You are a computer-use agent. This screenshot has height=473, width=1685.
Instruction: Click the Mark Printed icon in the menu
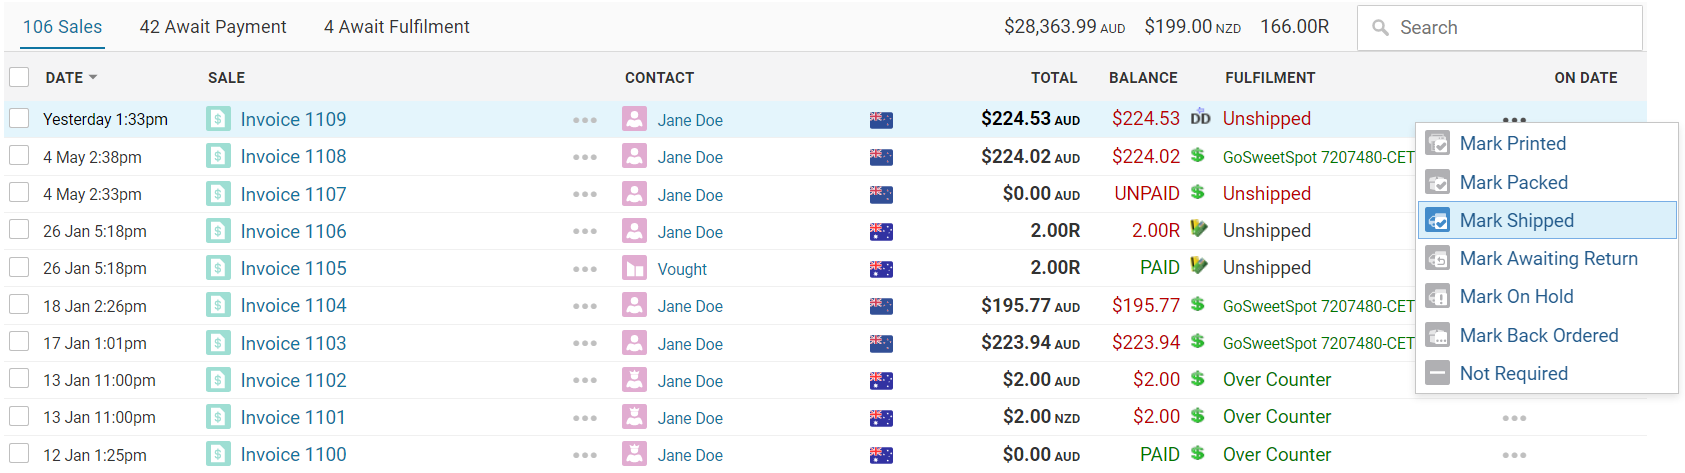point(1437,144)
